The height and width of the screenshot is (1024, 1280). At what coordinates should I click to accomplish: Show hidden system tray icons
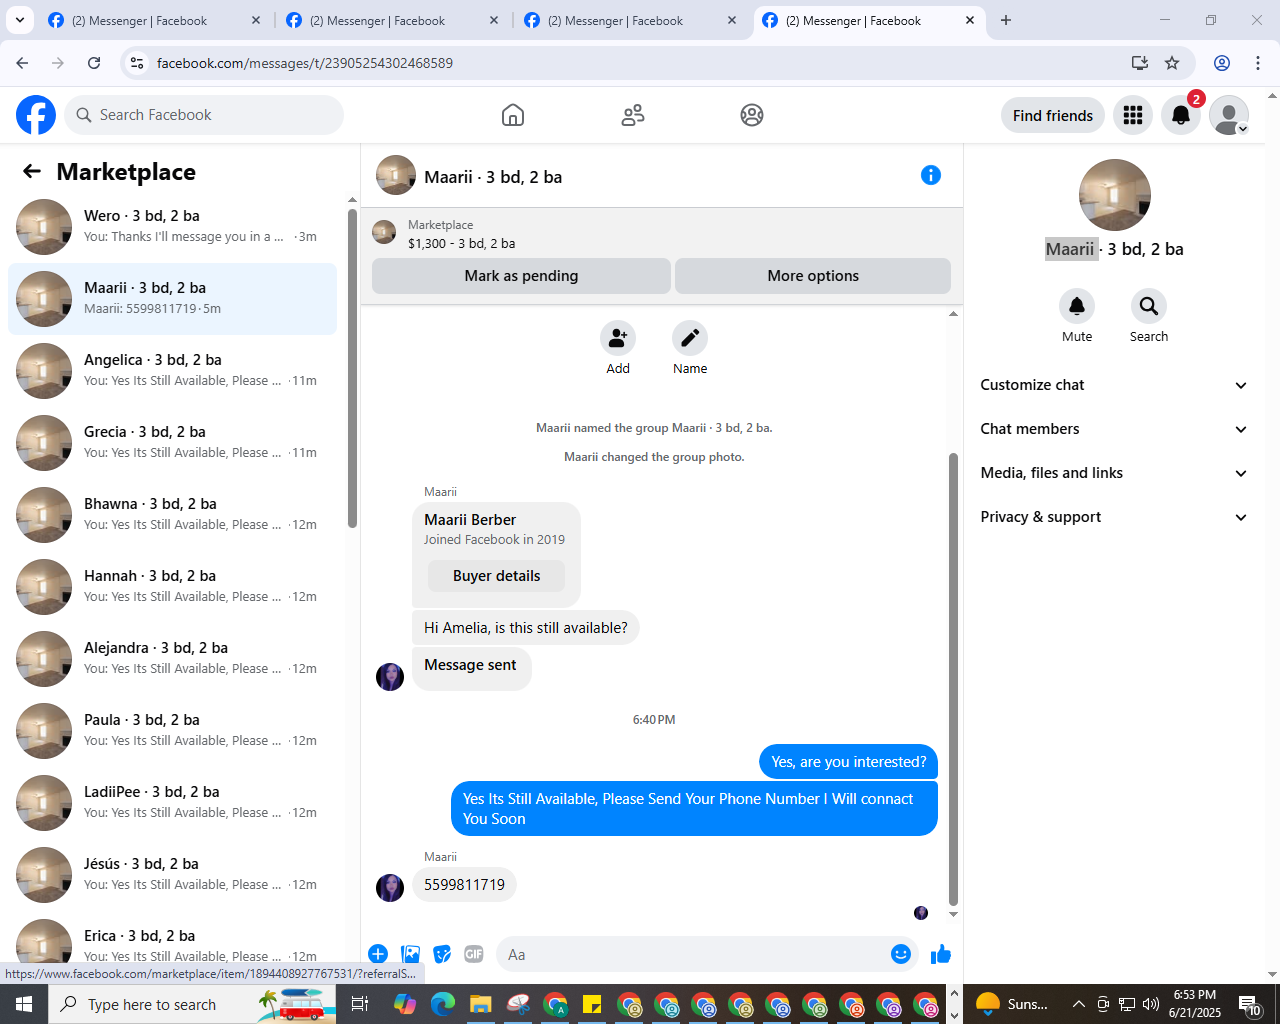[x=1078, y=1004]
